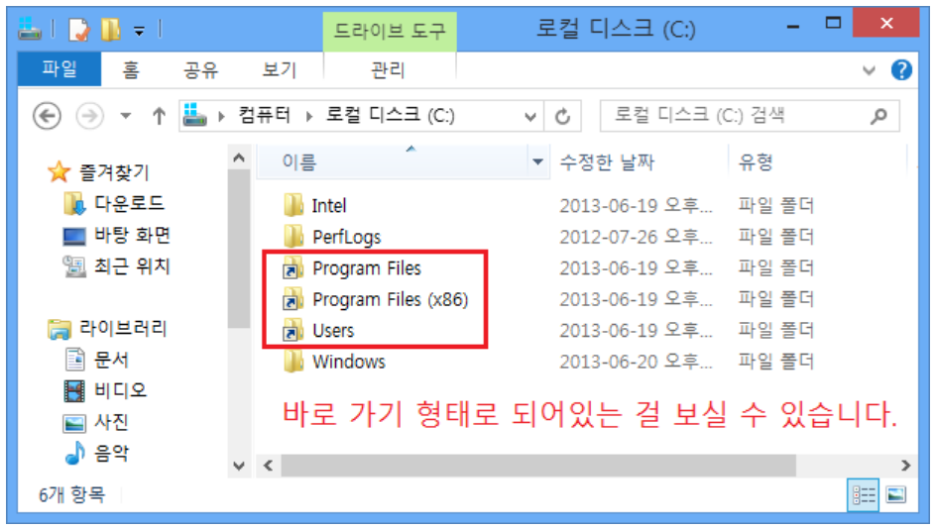Click the navigation pane vertical scrollbar thumb

(239, 249)
